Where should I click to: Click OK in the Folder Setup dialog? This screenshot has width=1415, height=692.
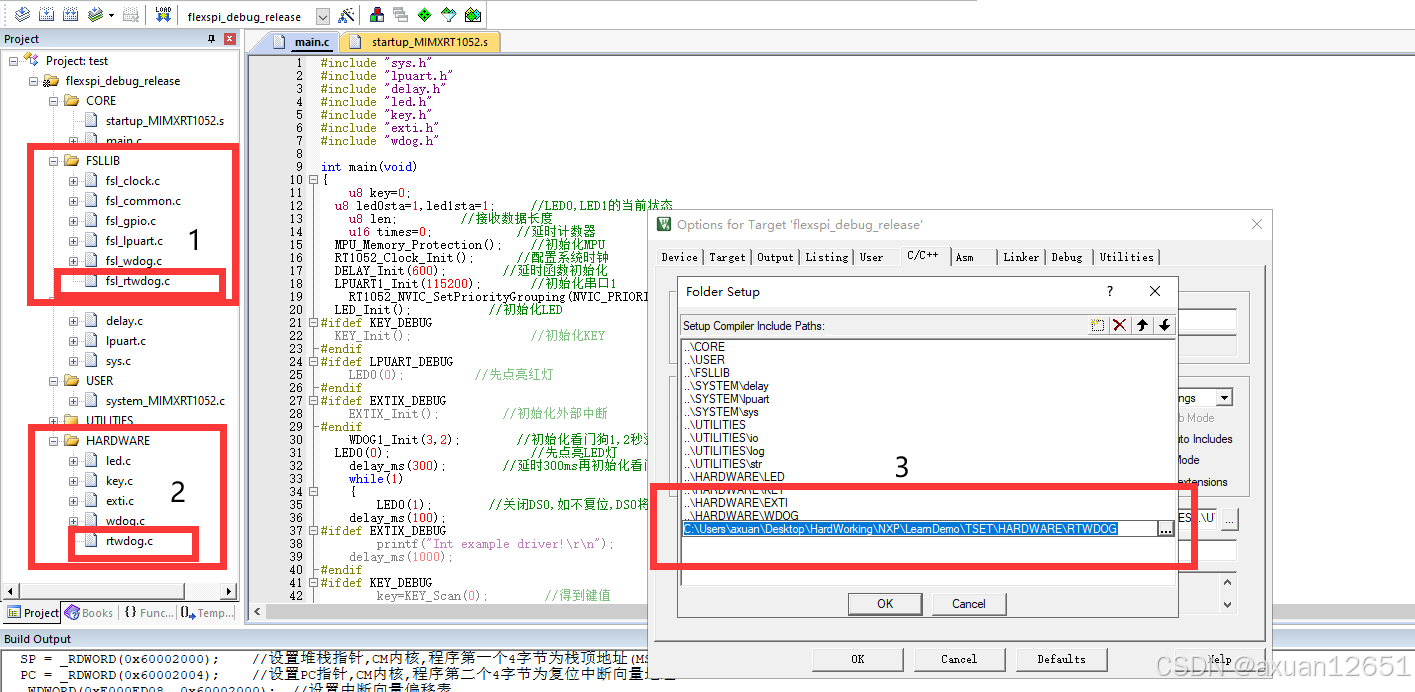tap(885, 604)
